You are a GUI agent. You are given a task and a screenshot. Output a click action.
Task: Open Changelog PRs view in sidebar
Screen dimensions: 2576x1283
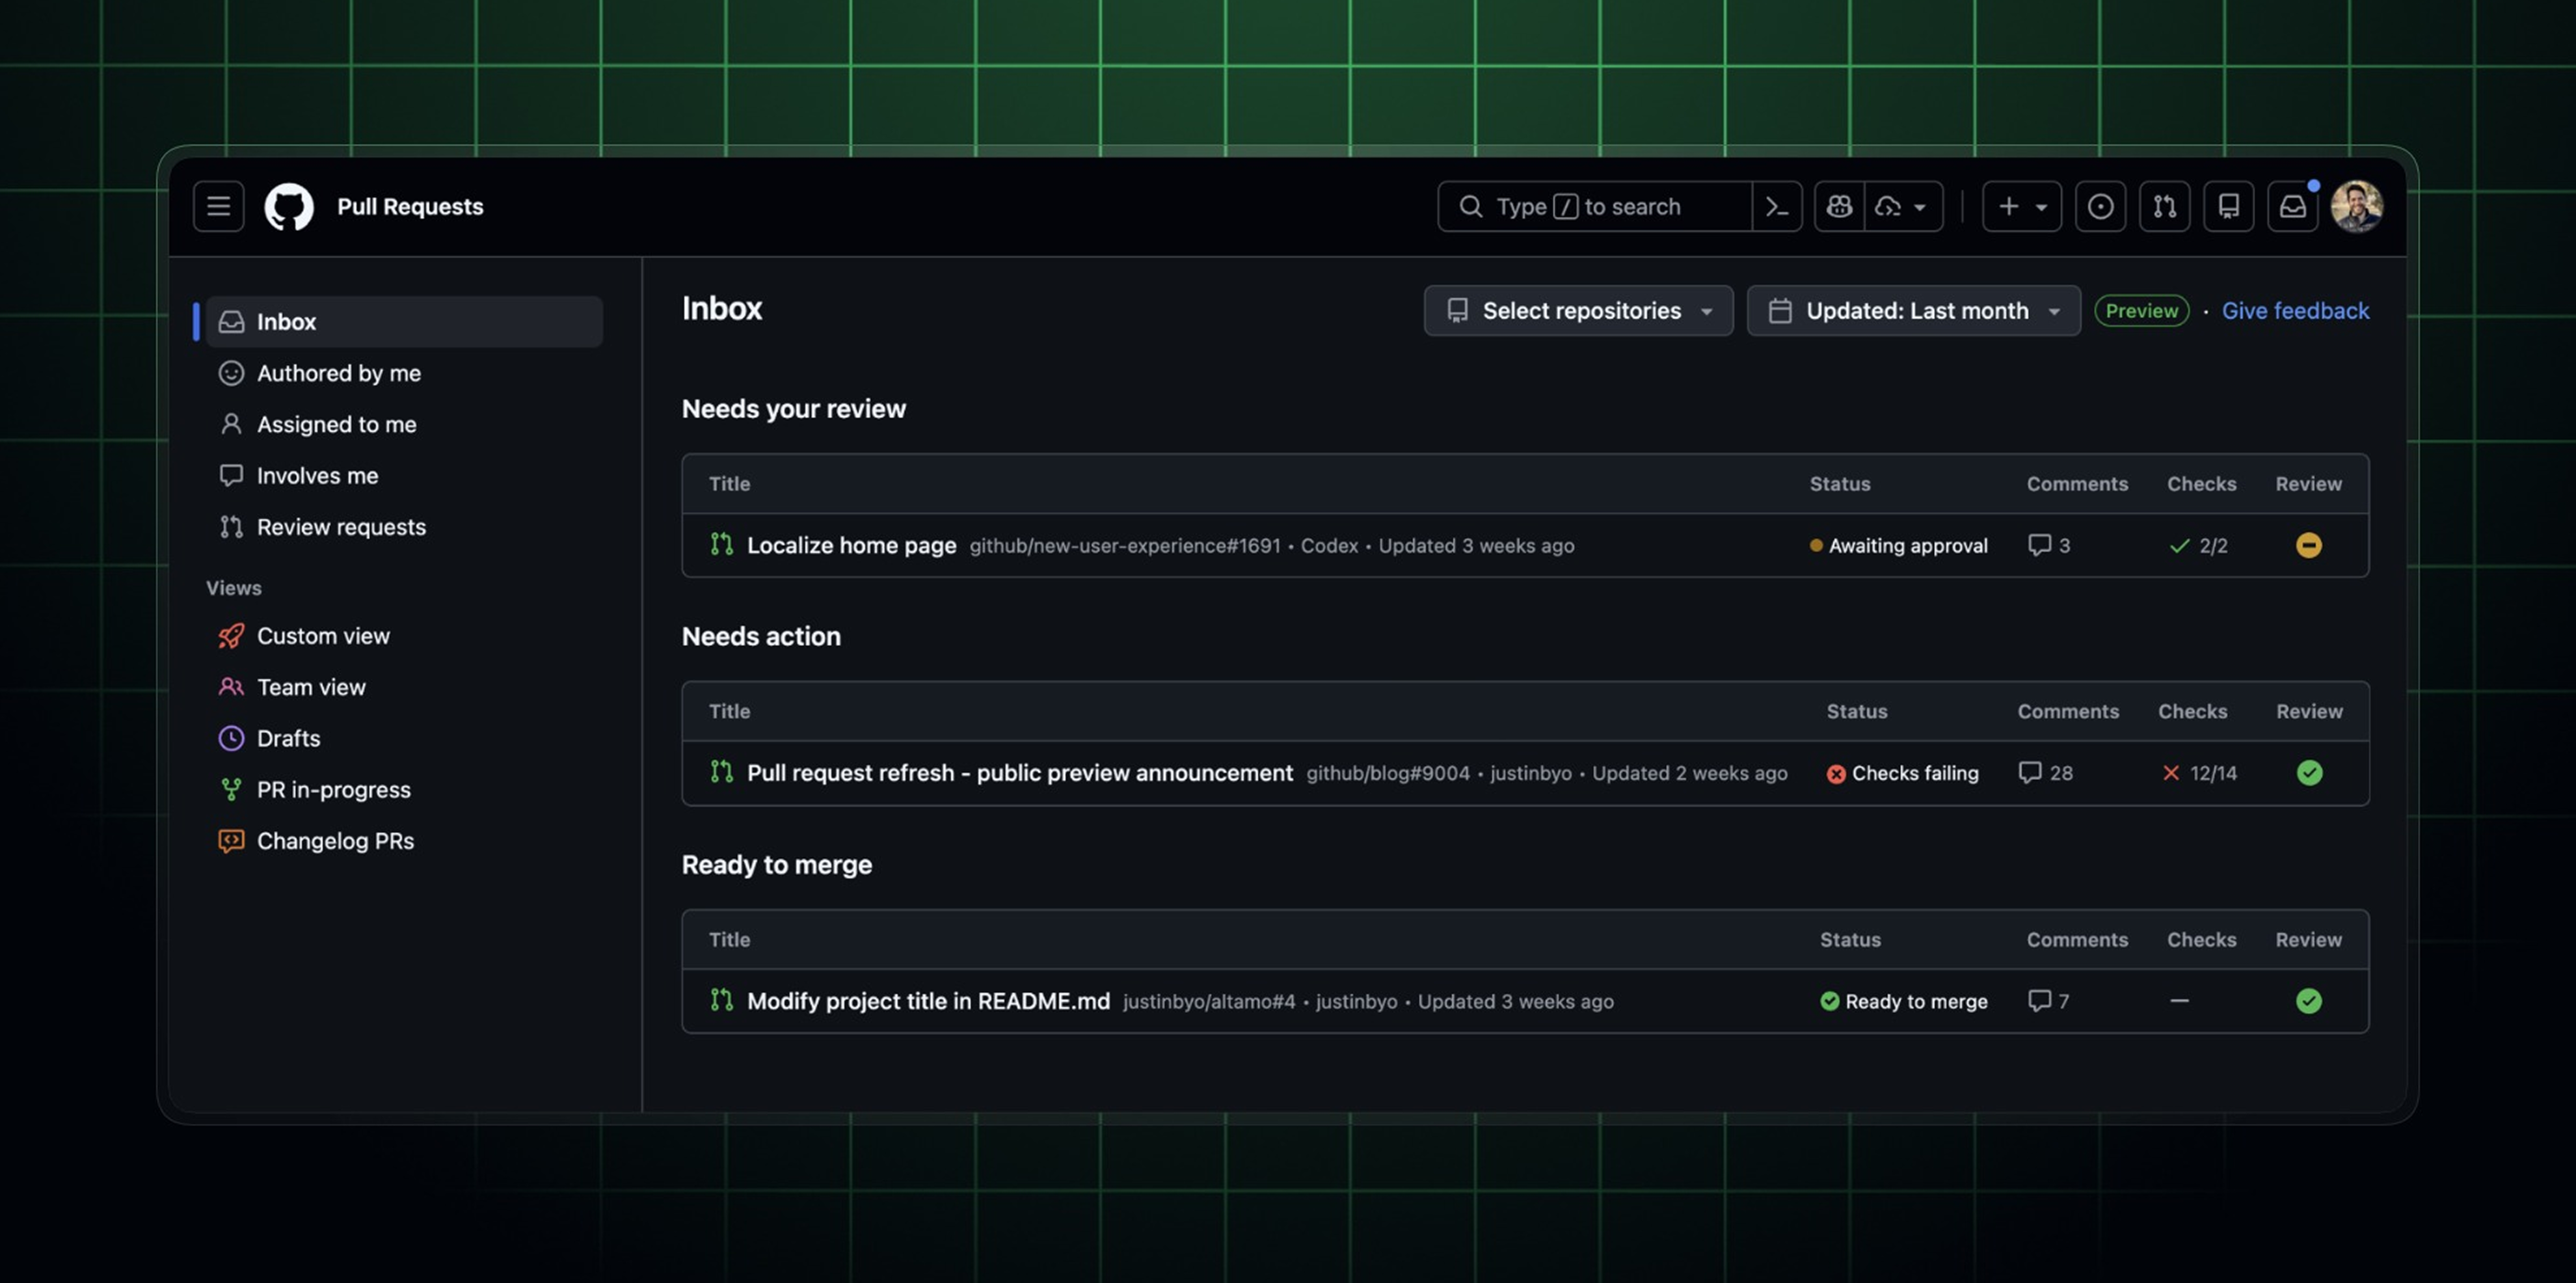335,841
